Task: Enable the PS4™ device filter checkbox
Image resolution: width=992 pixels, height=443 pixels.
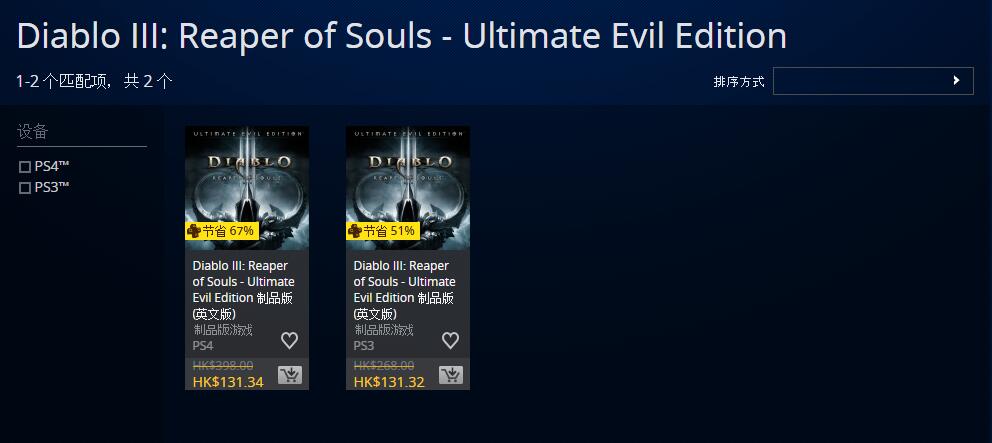Action: (x=25, y=167)
